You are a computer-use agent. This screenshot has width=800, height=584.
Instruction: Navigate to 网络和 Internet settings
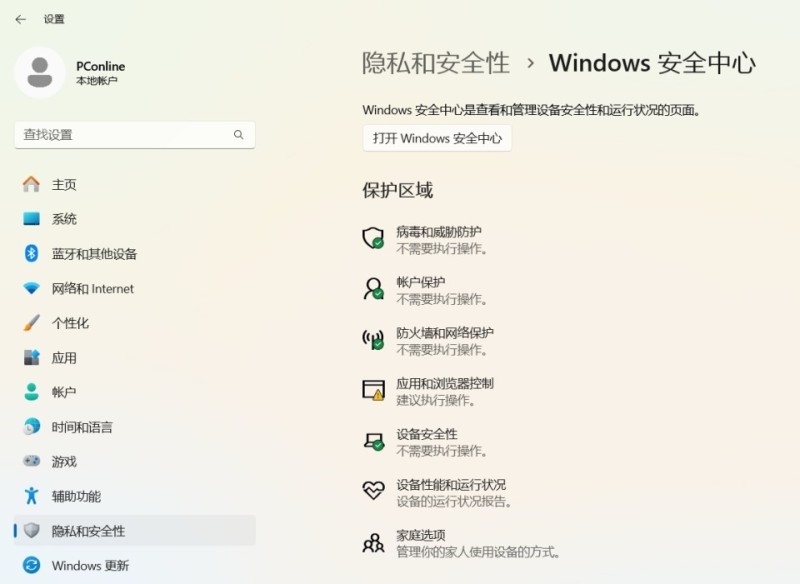tap(92, 289)
